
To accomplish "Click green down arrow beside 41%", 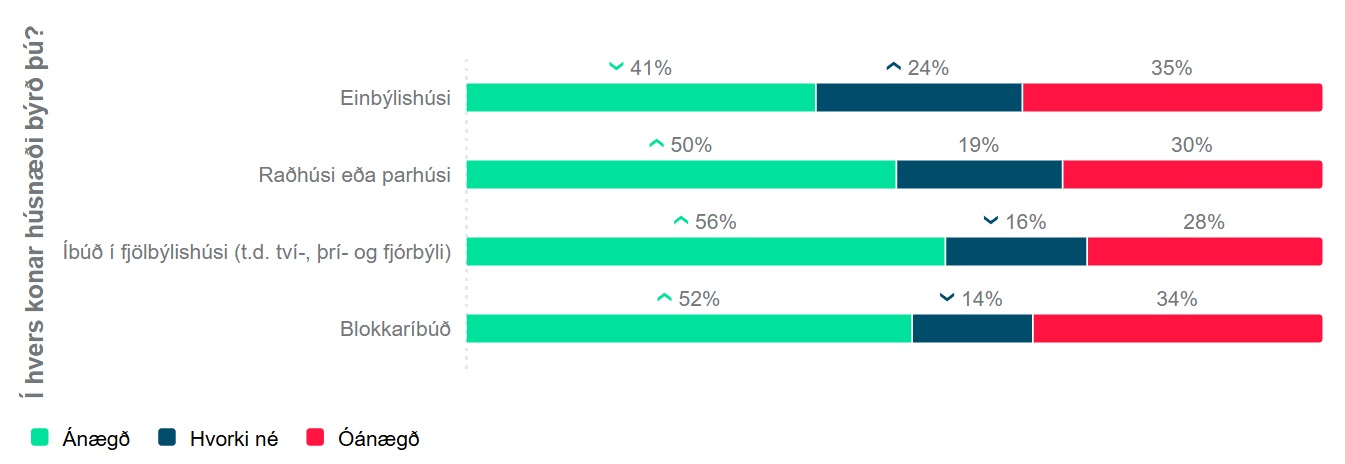I will (617, 68).
